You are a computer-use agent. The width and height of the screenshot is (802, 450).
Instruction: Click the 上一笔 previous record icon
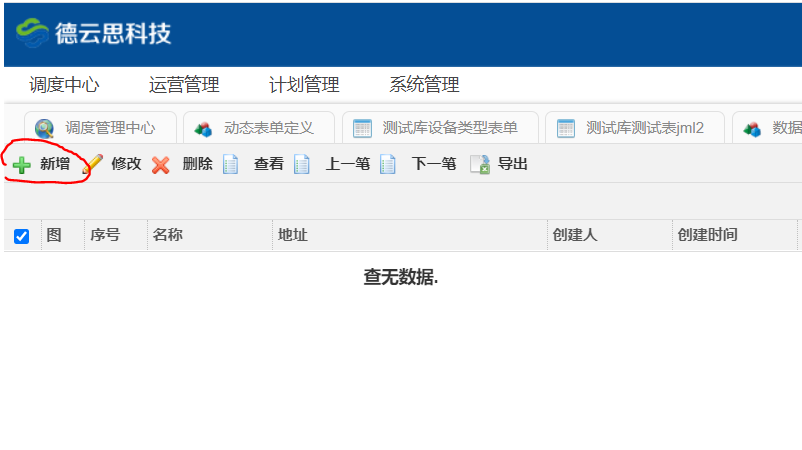click(303, 165)
